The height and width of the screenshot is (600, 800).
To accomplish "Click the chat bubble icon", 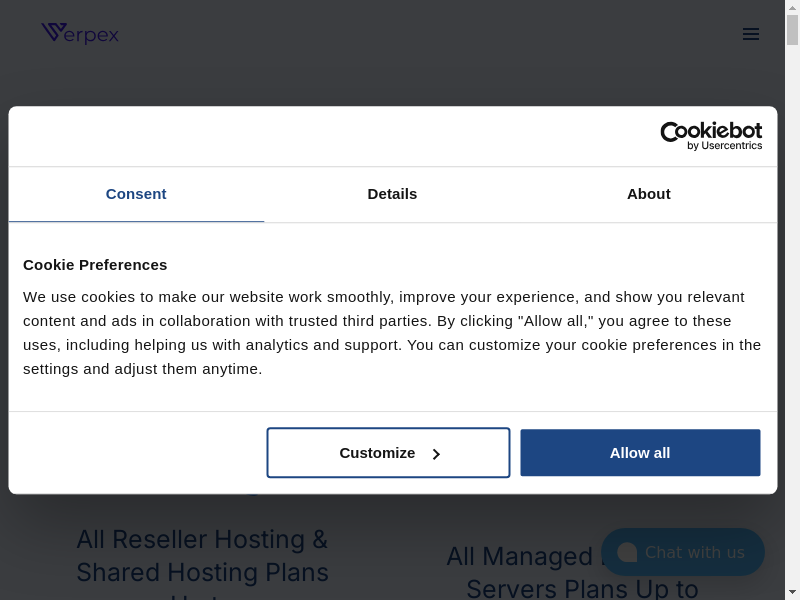I will pyautogui.click(x=627, y=552).
